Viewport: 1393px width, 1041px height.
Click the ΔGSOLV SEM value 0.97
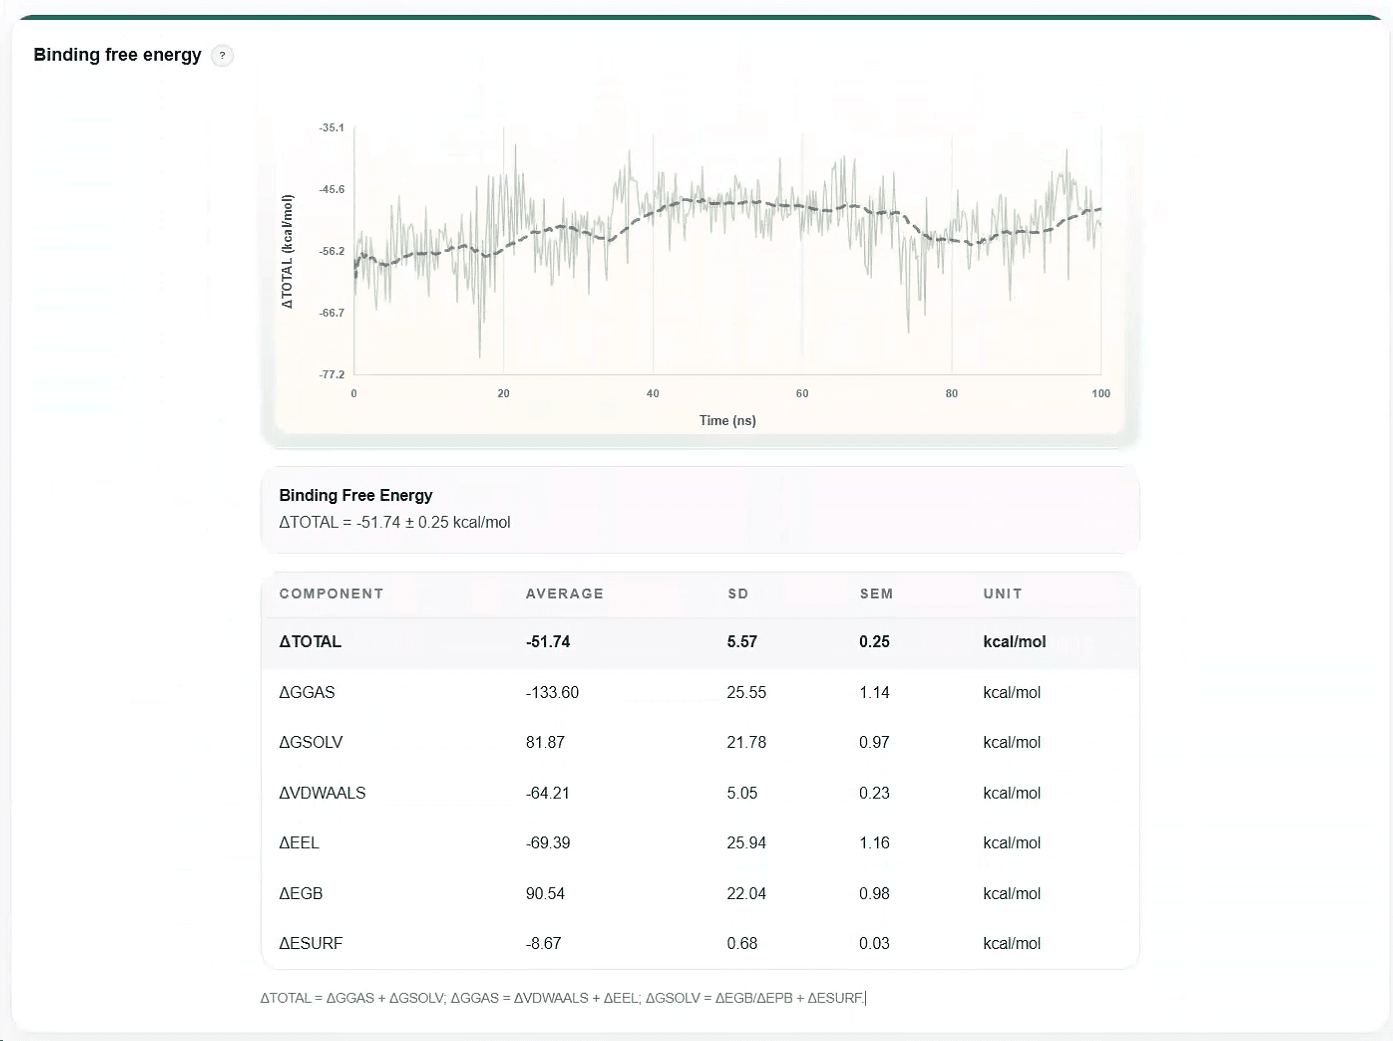click(874, 742)
